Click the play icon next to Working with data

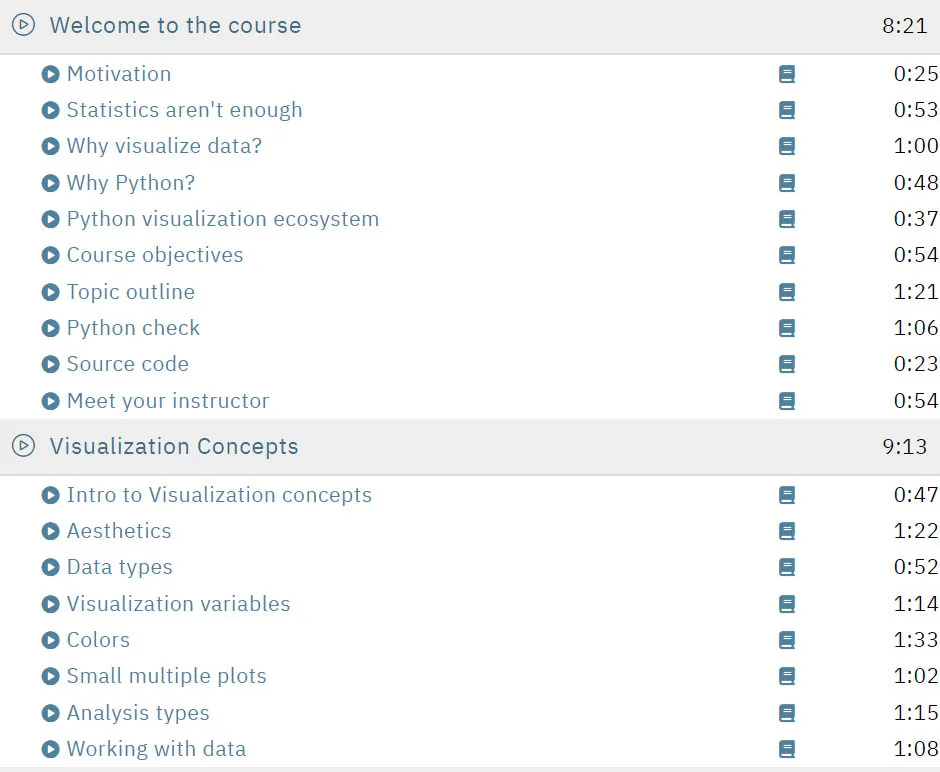tap(50, 749)
